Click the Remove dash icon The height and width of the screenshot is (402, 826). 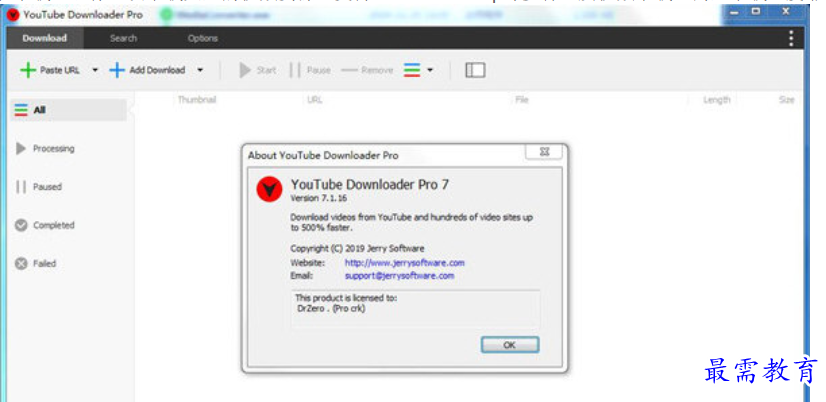(x=349, y=70)
